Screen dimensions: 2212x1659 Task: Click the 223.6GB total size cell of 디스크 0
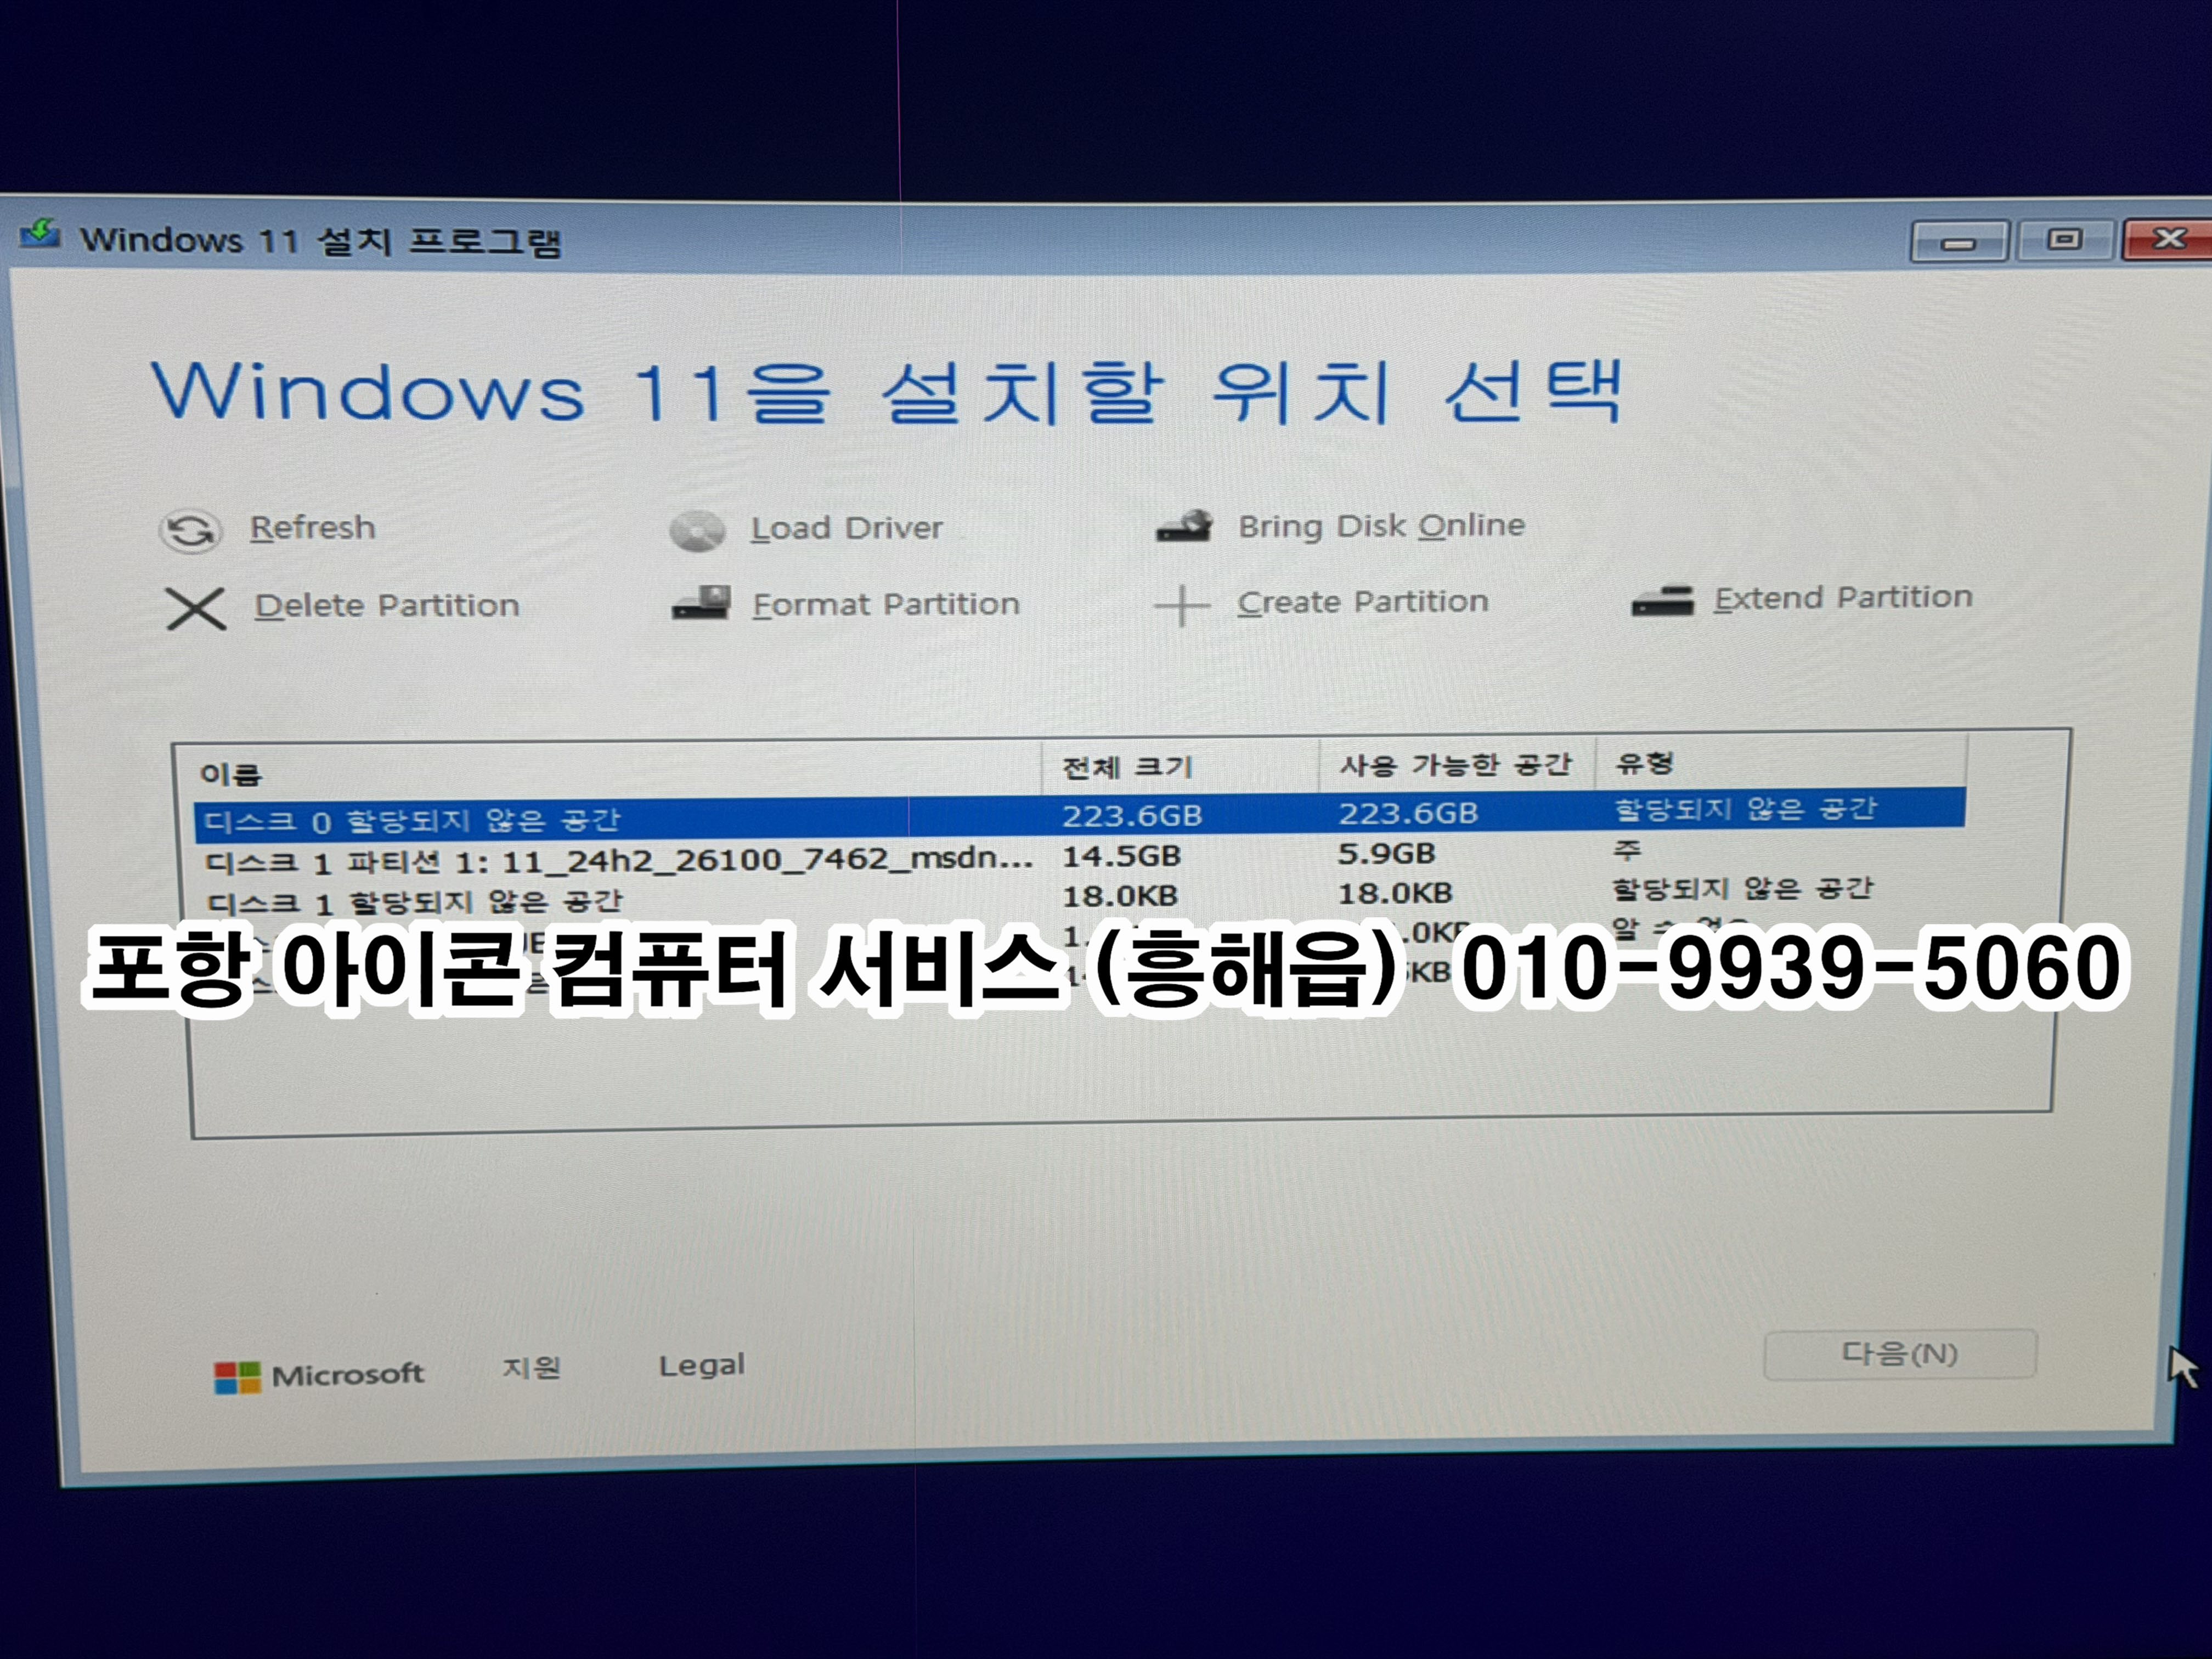(x=1132, y=816)
